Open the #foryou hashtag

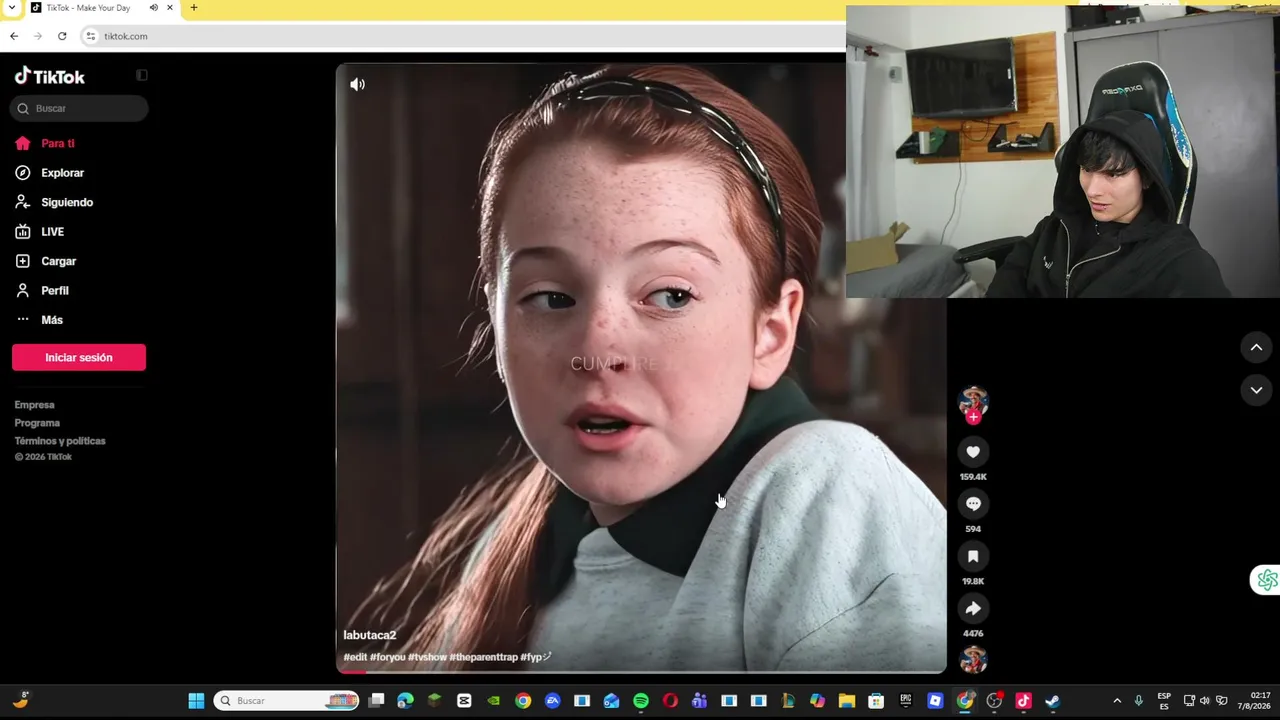pos(388,657)
